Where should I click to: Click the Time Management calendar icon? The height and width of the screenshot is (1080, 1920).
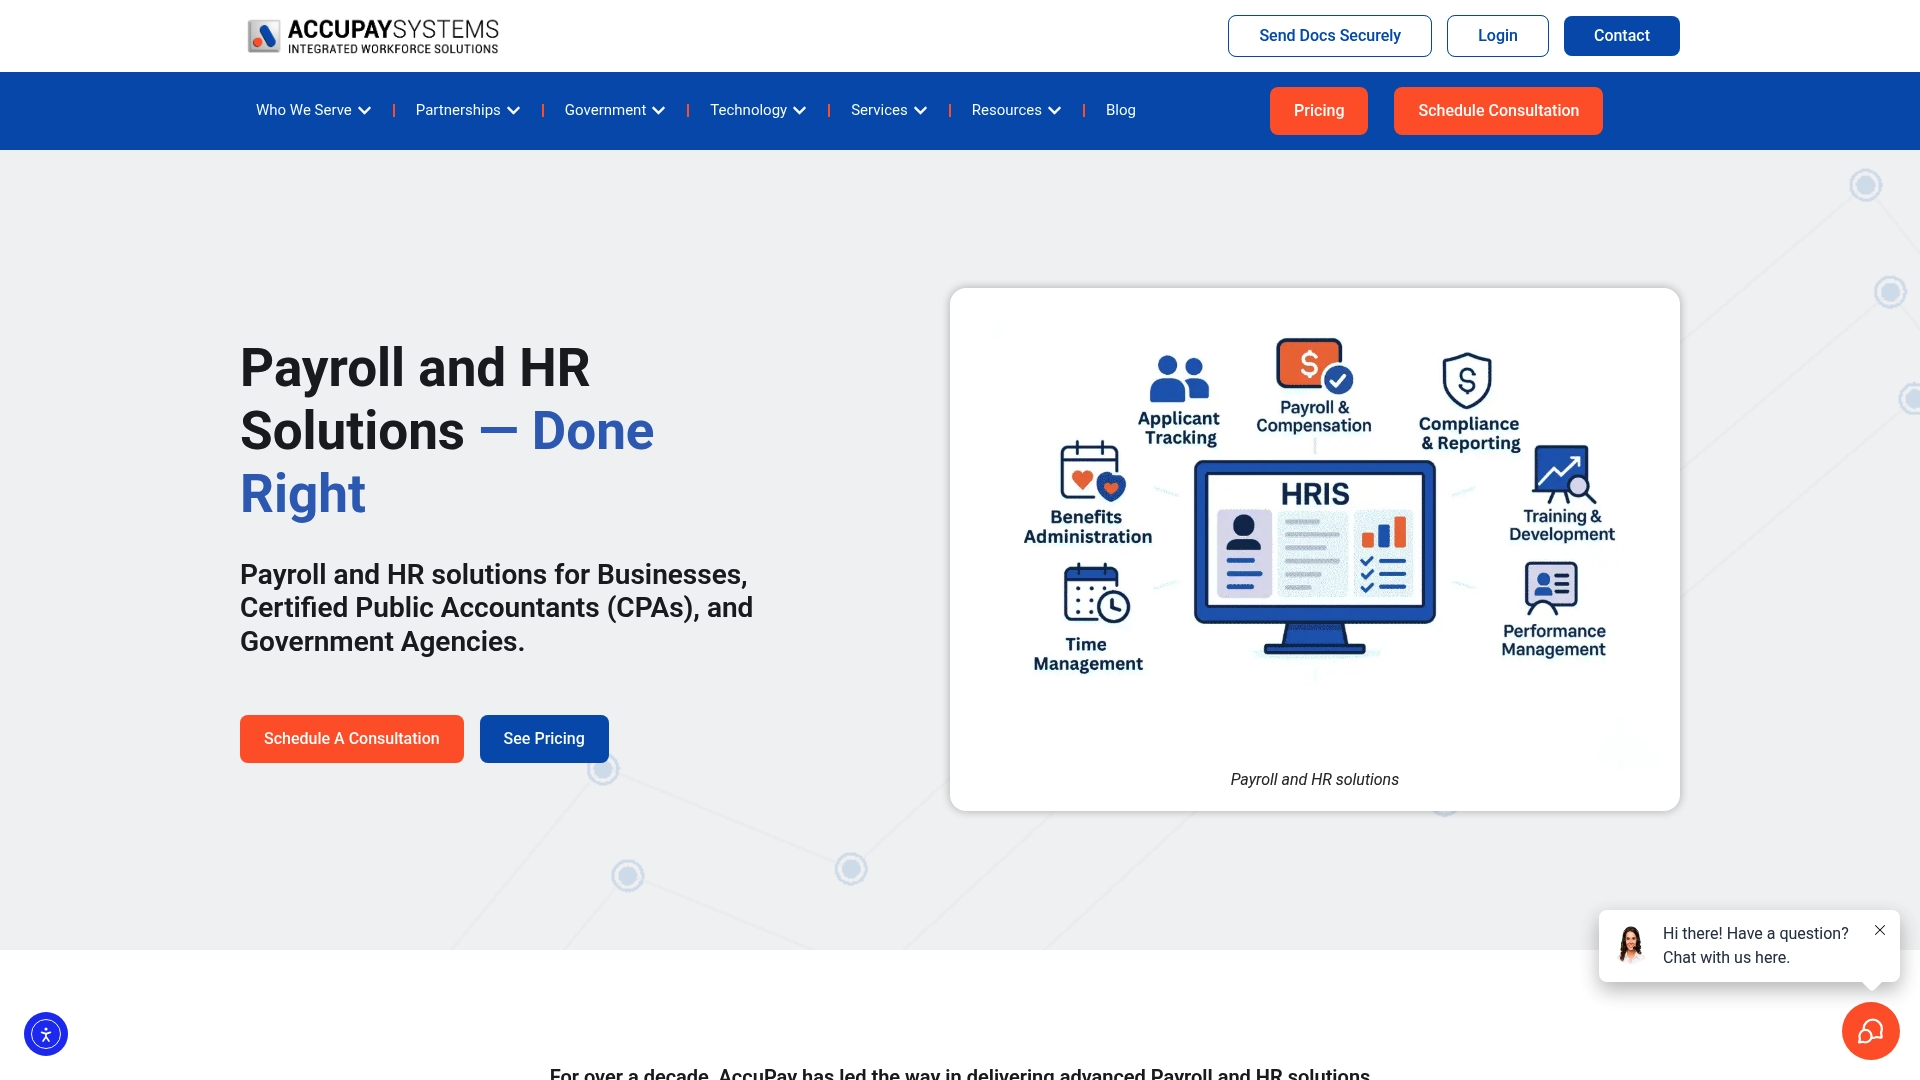tap(1095, 593)
